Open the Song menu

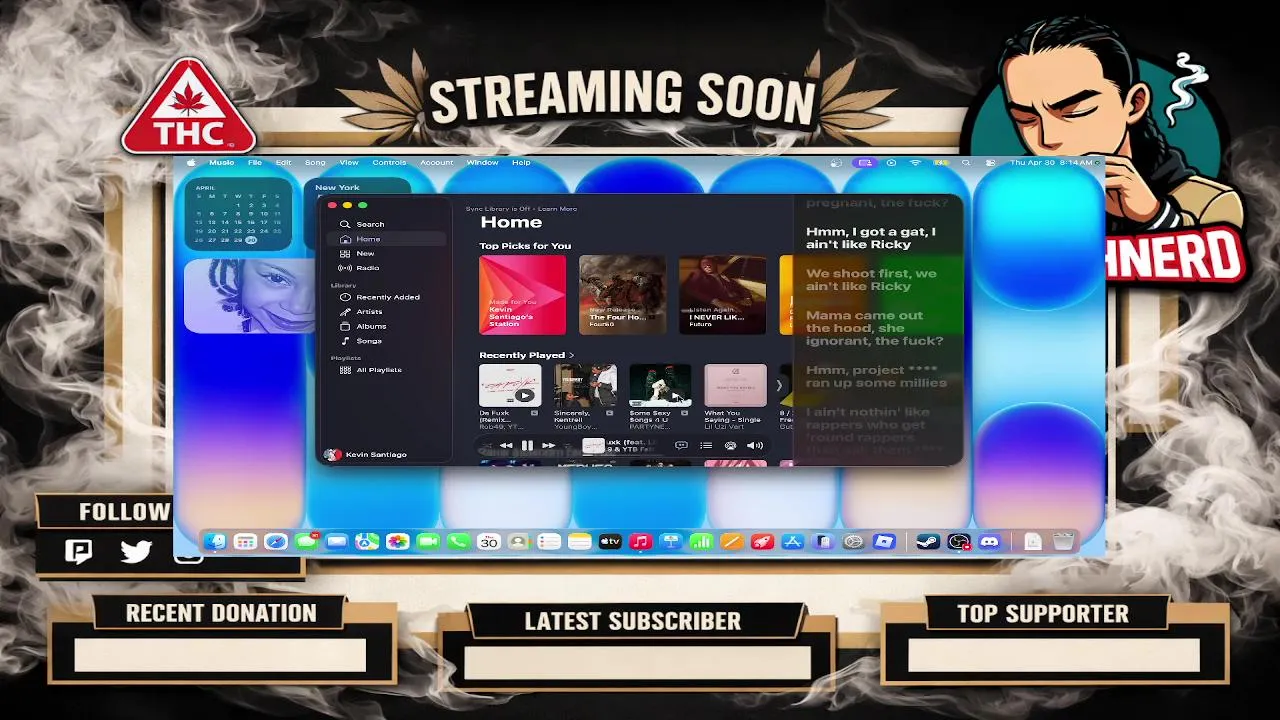click(315, 162)
